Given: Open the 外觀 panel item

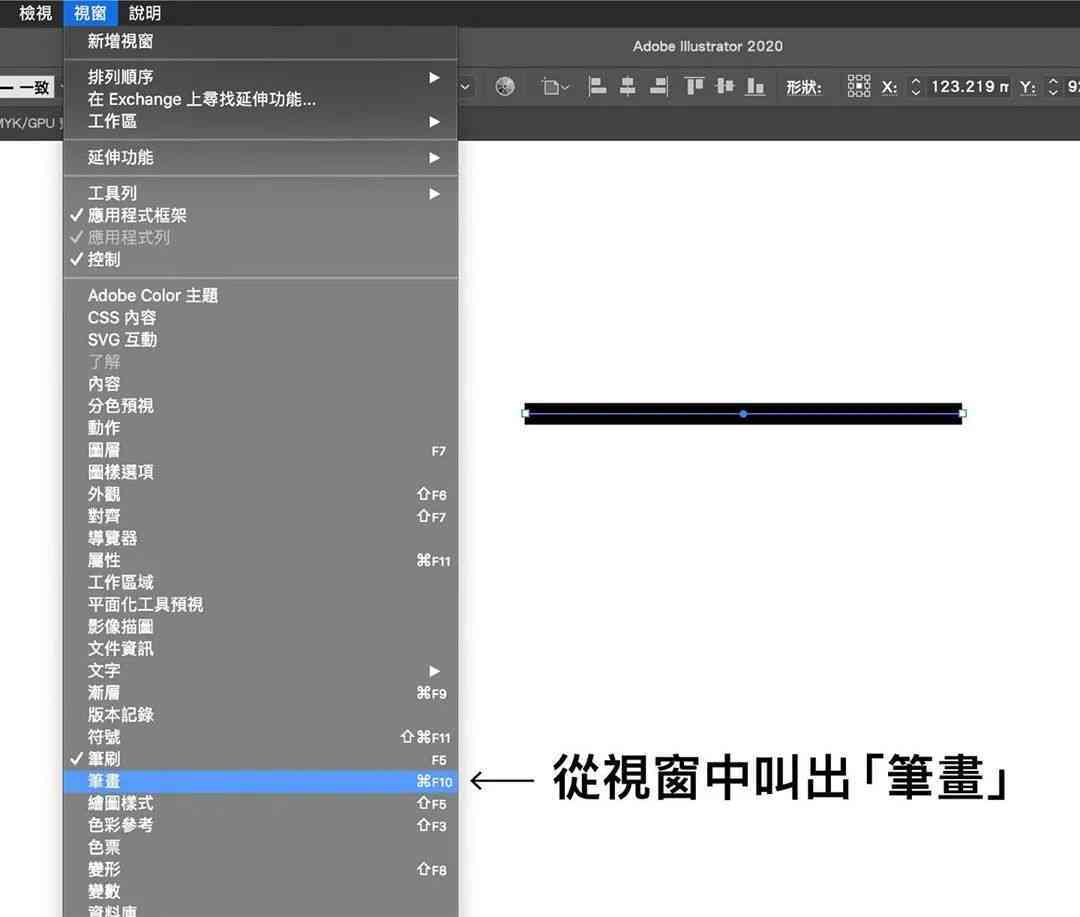Looking at the screenshot, I should 260,495.
